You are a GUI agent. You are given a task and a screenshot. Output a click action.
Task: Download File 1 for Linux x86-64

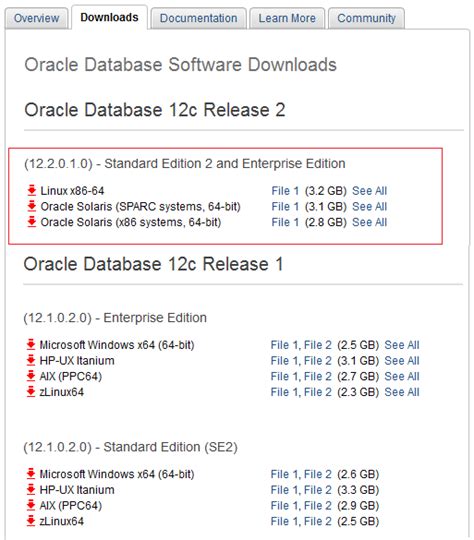pyautogui.click(x=285, y=191)
